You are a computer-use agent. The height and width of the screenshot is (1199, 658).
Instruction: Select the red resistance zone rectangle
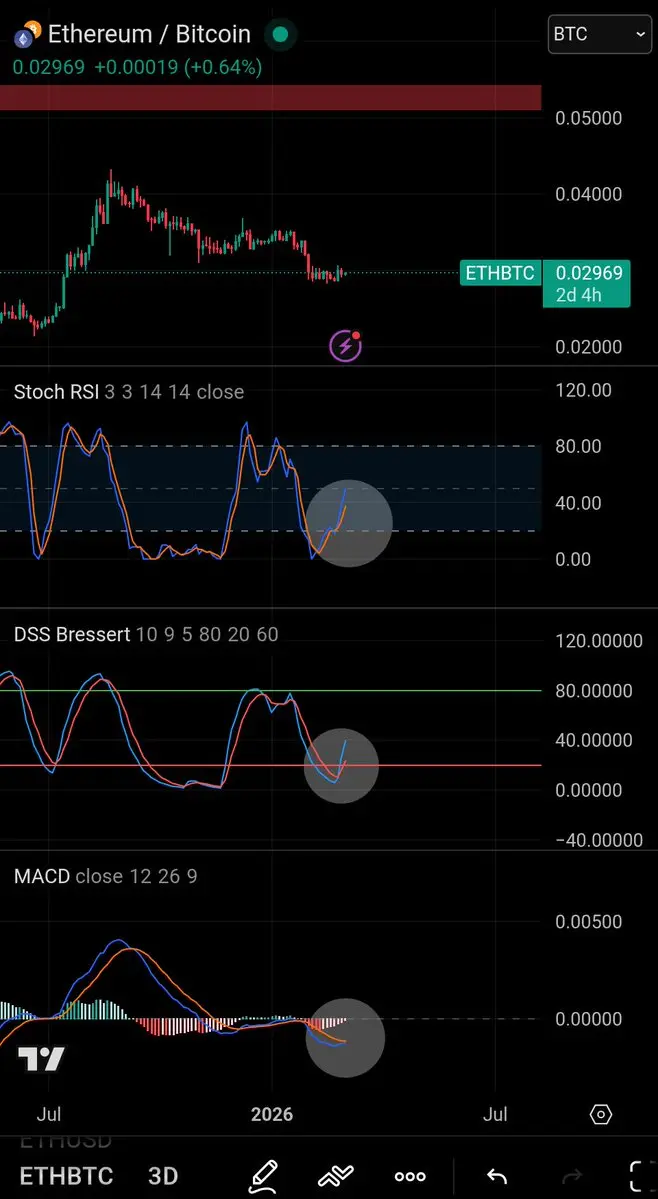click(x=271, y=97)
